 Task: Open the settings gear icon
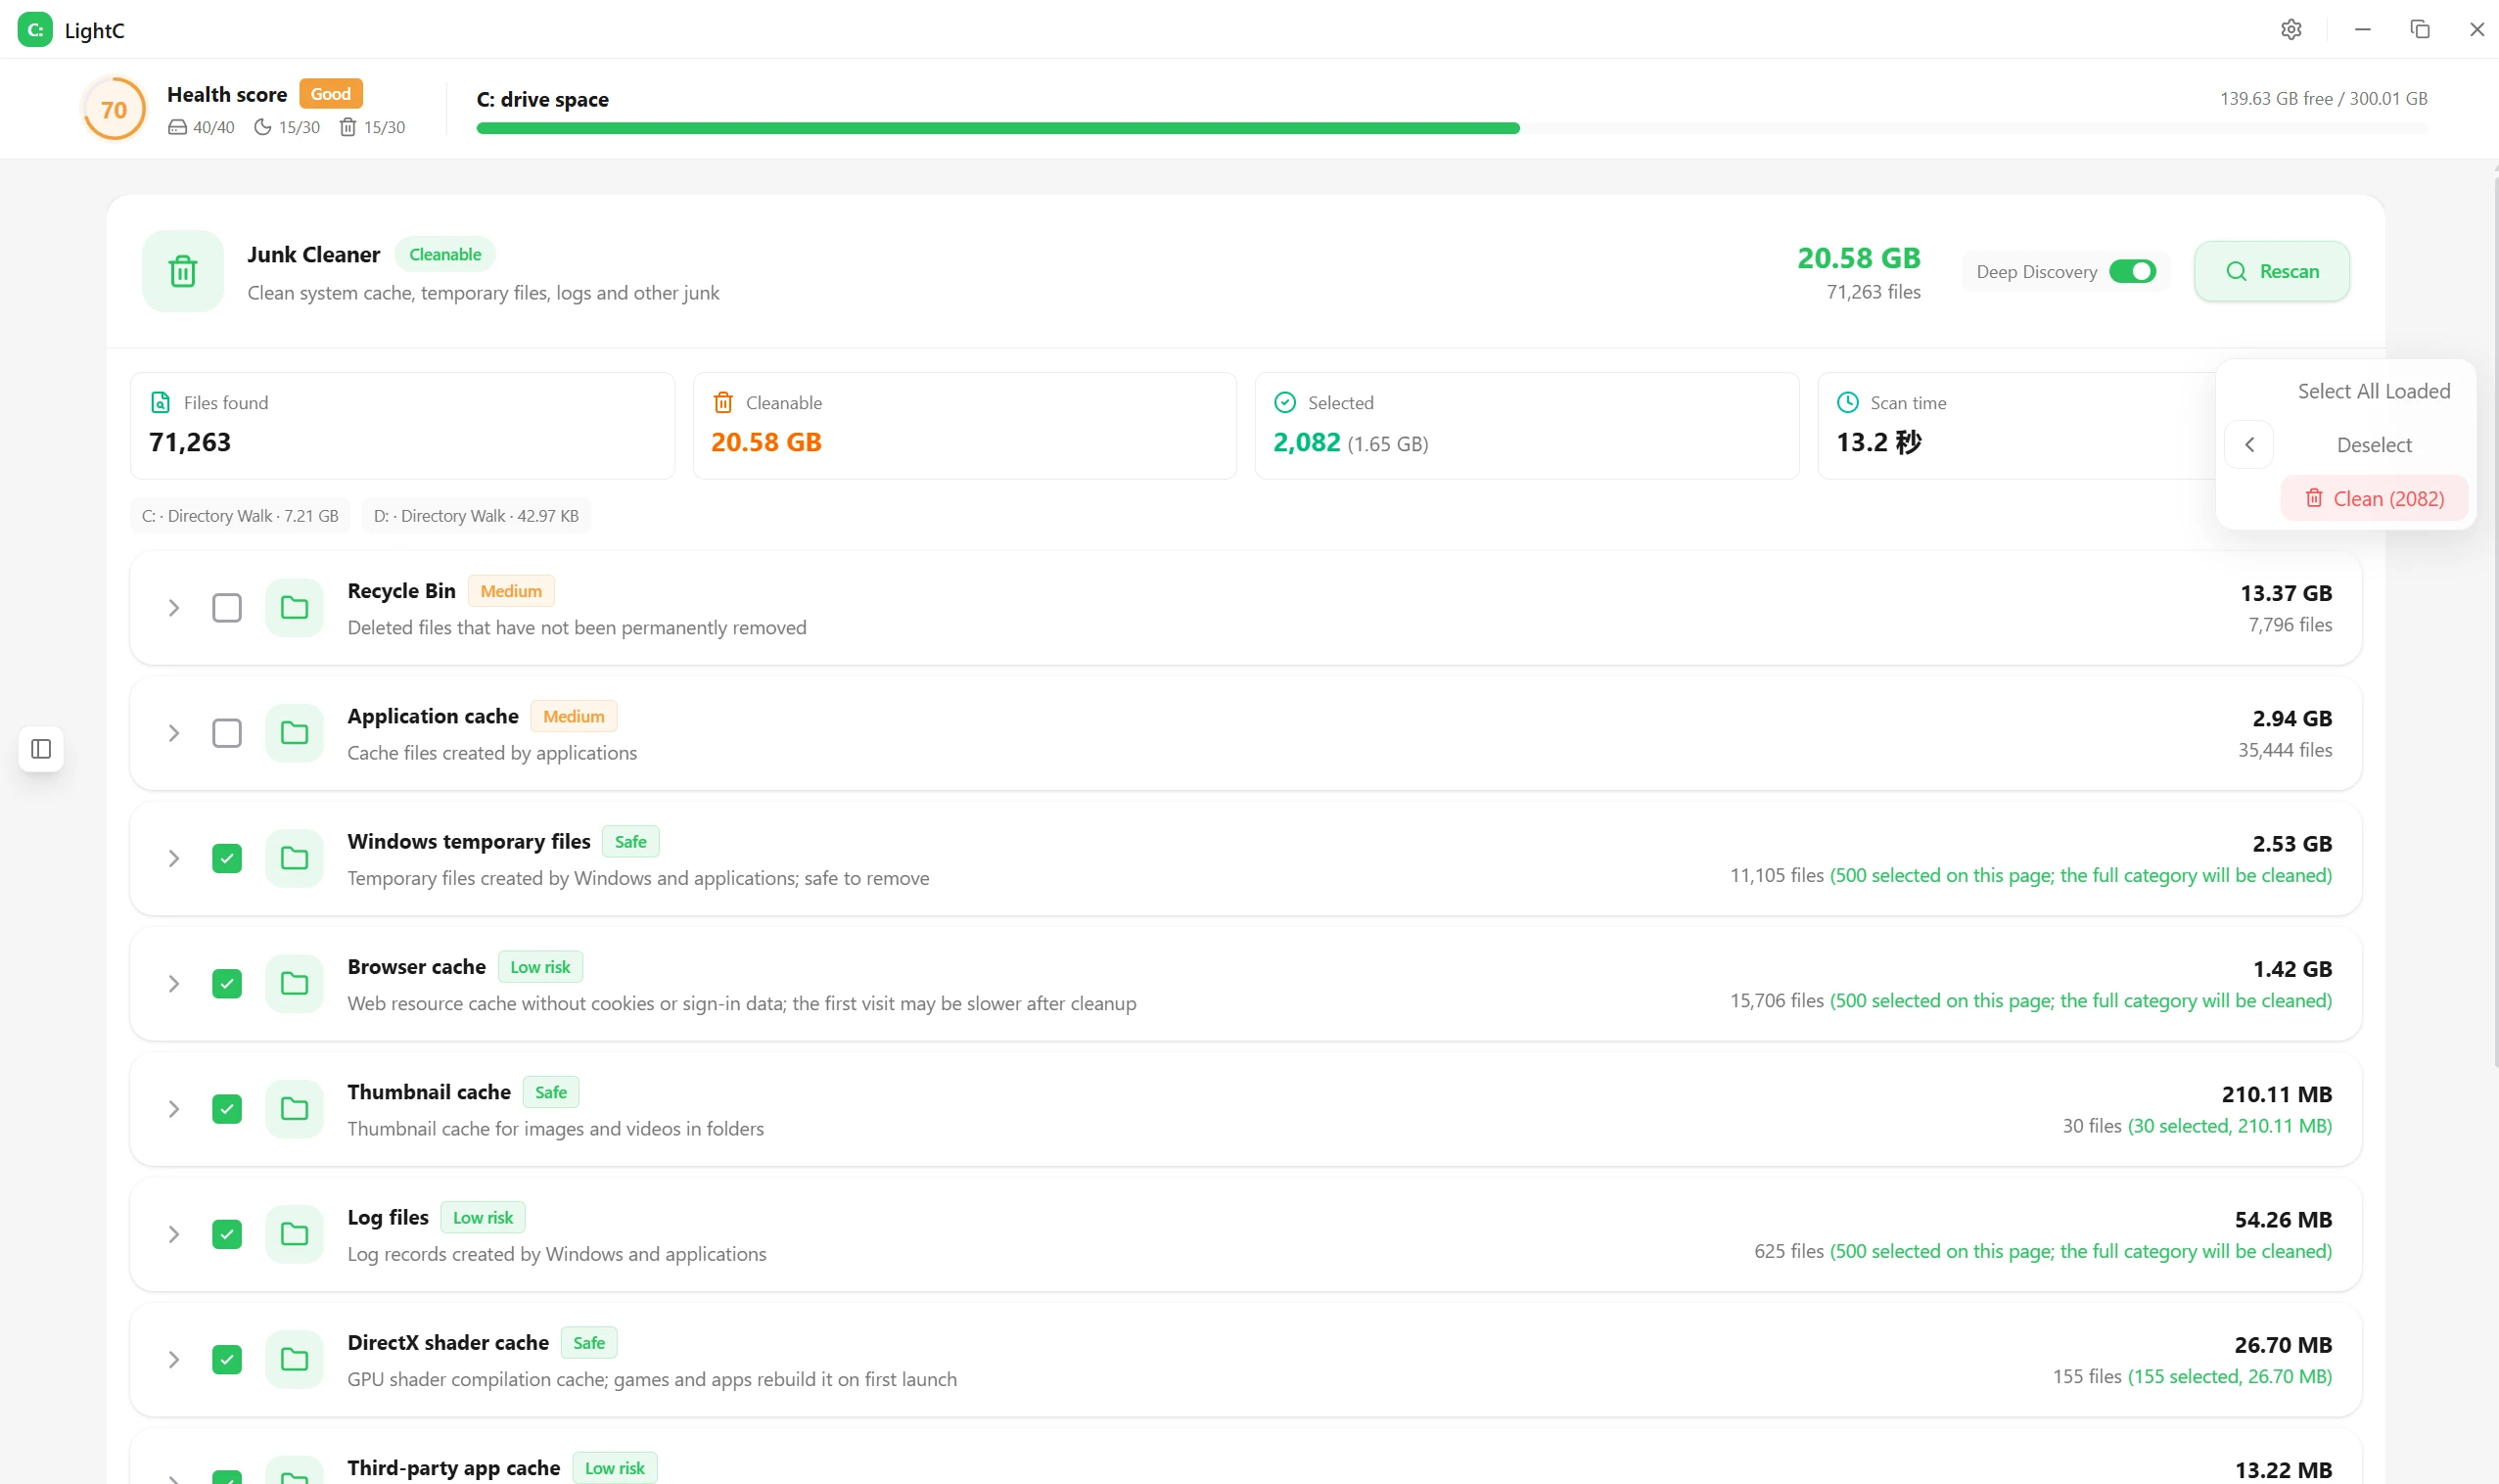(2291, 30)
